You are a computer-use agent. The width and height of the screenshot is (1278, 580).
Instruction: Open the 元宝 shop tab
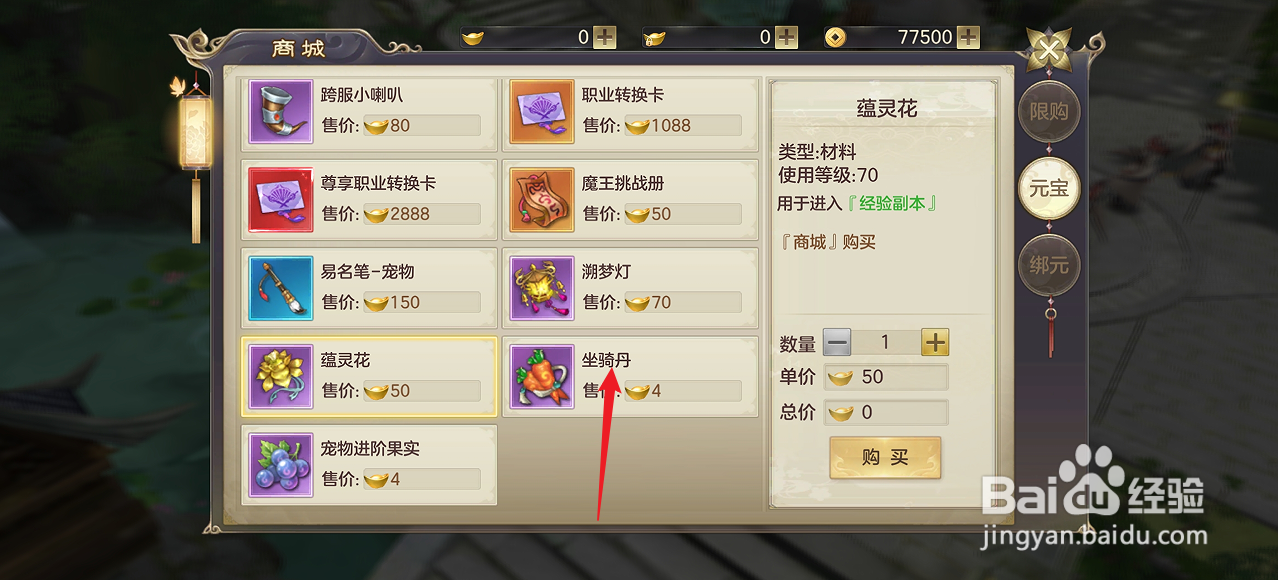tap(1049, 188)
